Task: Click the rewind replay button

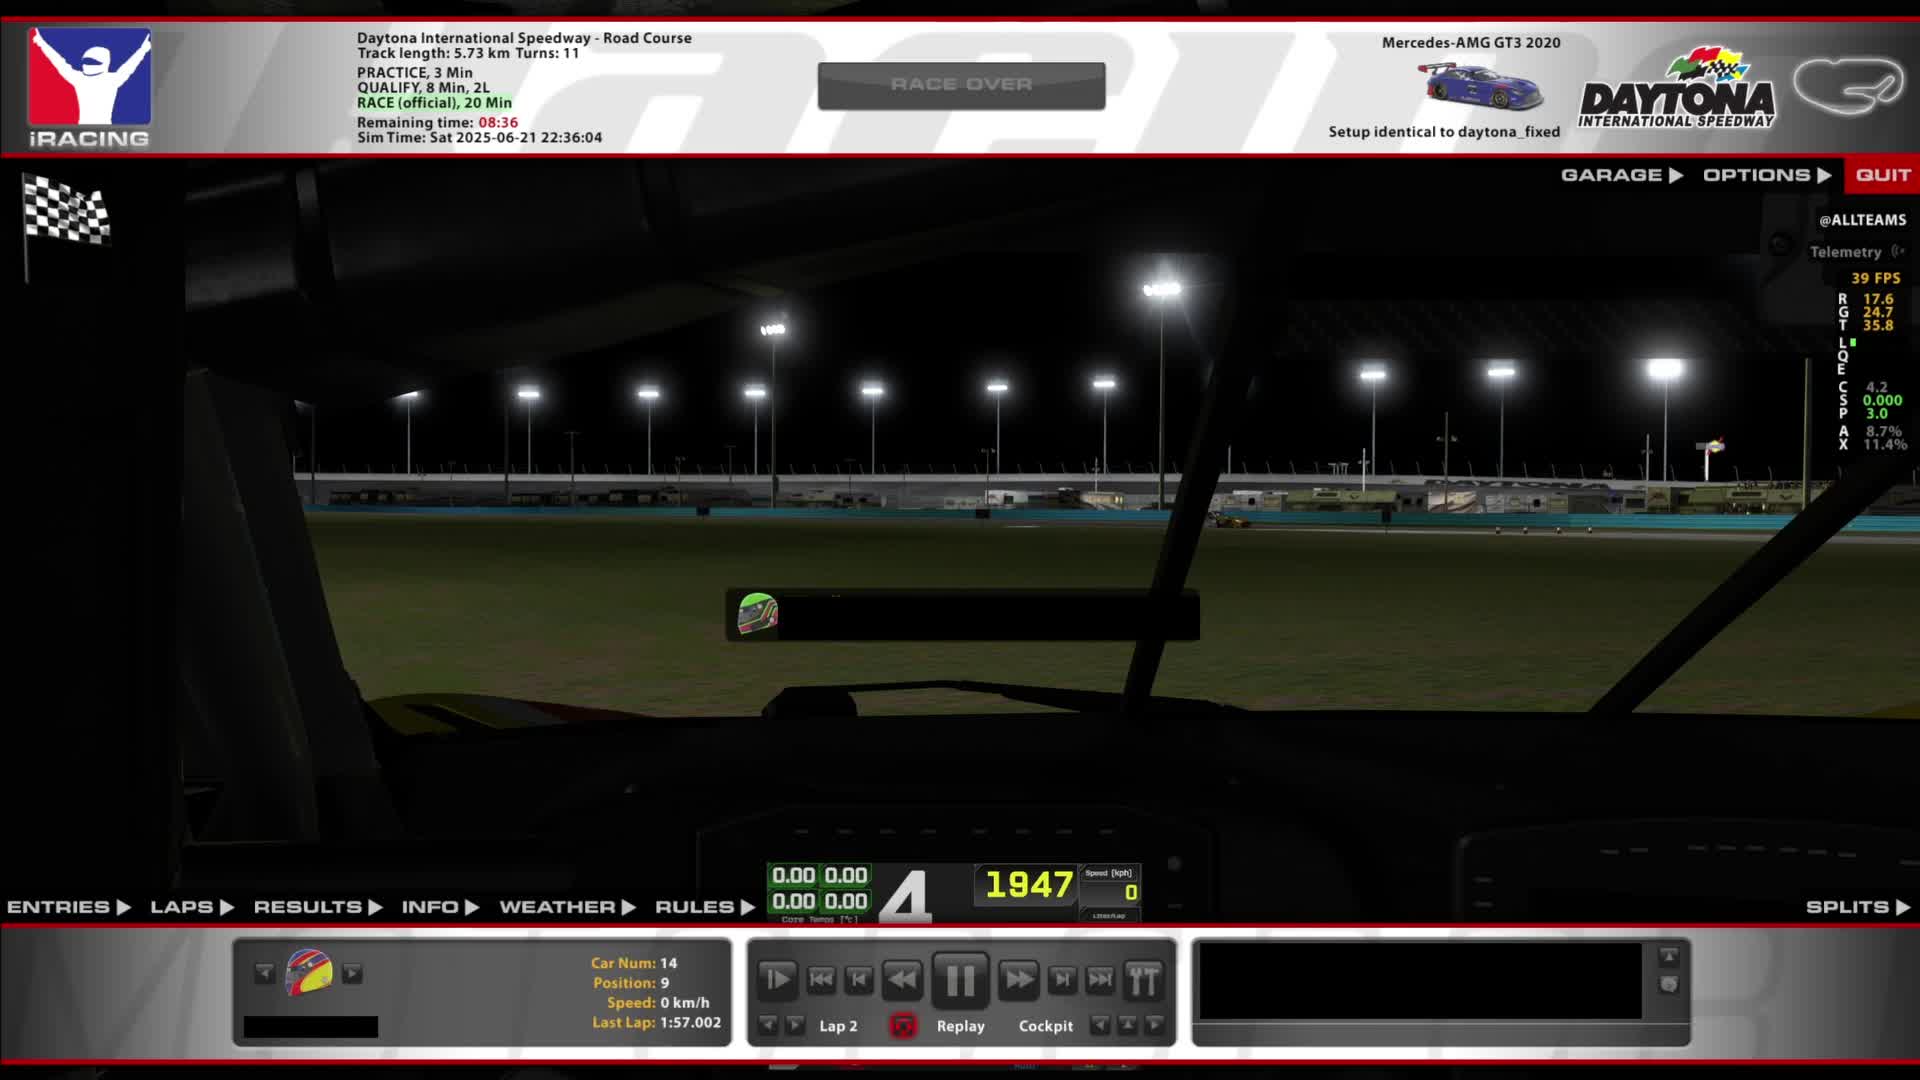Action: pyautogui.click(x=903, y=980)
